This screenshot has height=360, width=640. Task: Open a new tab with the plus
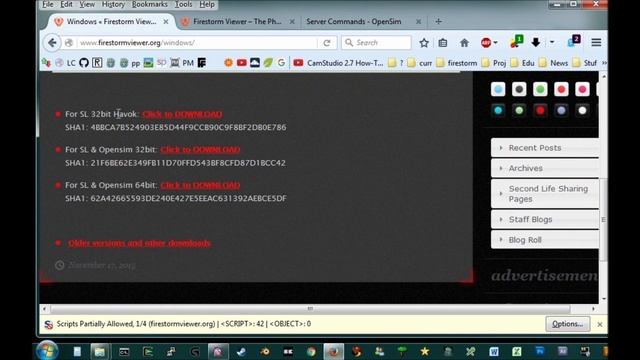[438, 22]
